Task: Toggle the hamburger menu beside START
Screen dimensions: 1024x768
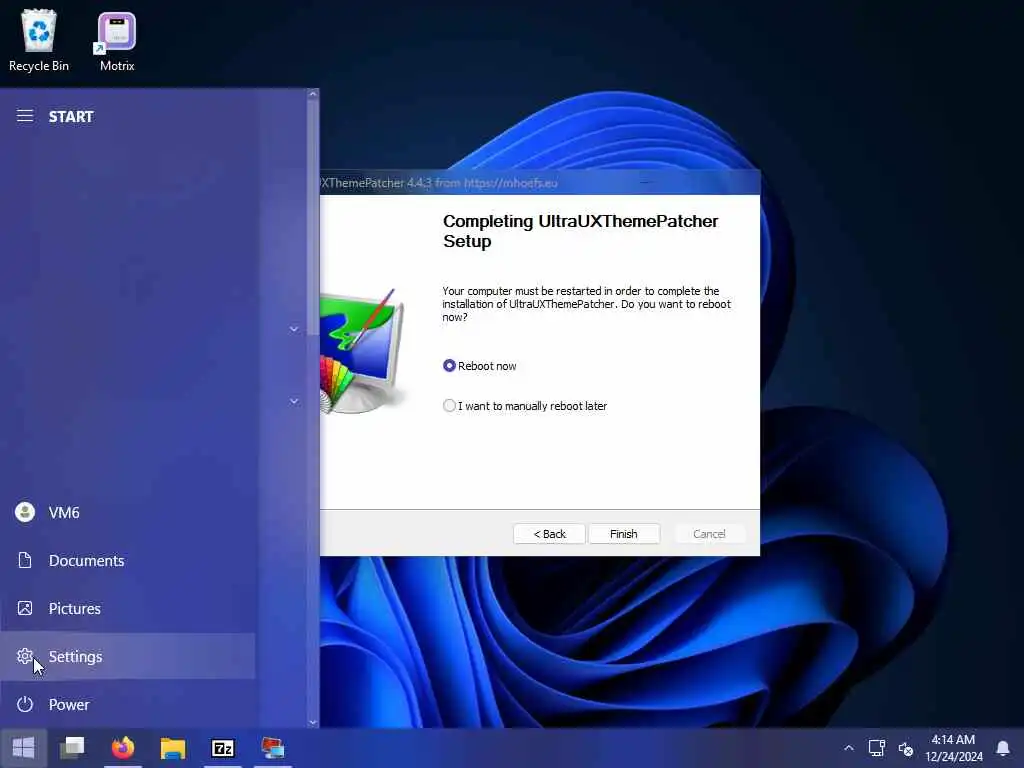Action: click(x=25, y=116)
